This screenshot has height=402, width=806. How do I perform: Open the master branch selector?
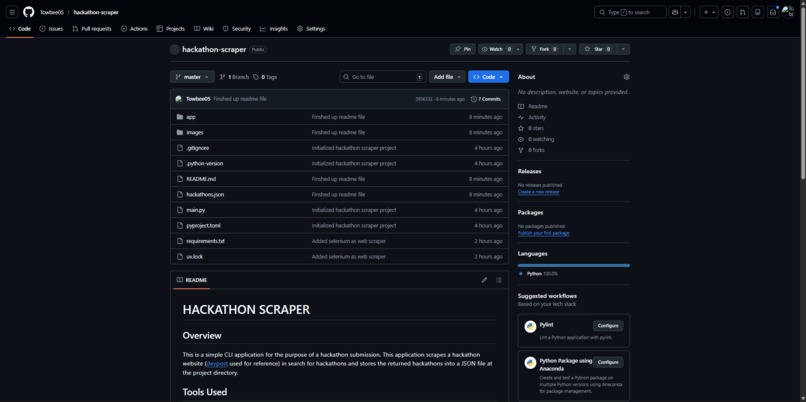click(x=192, y=77)
